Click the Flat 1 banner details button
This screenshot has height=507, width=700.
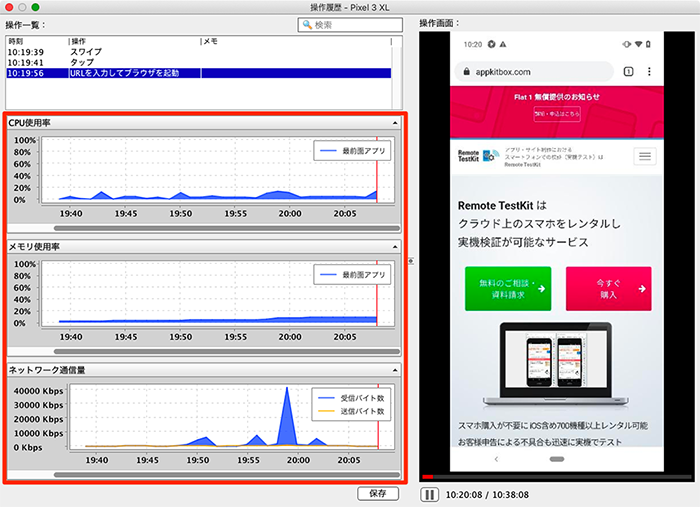click(557, 114)
